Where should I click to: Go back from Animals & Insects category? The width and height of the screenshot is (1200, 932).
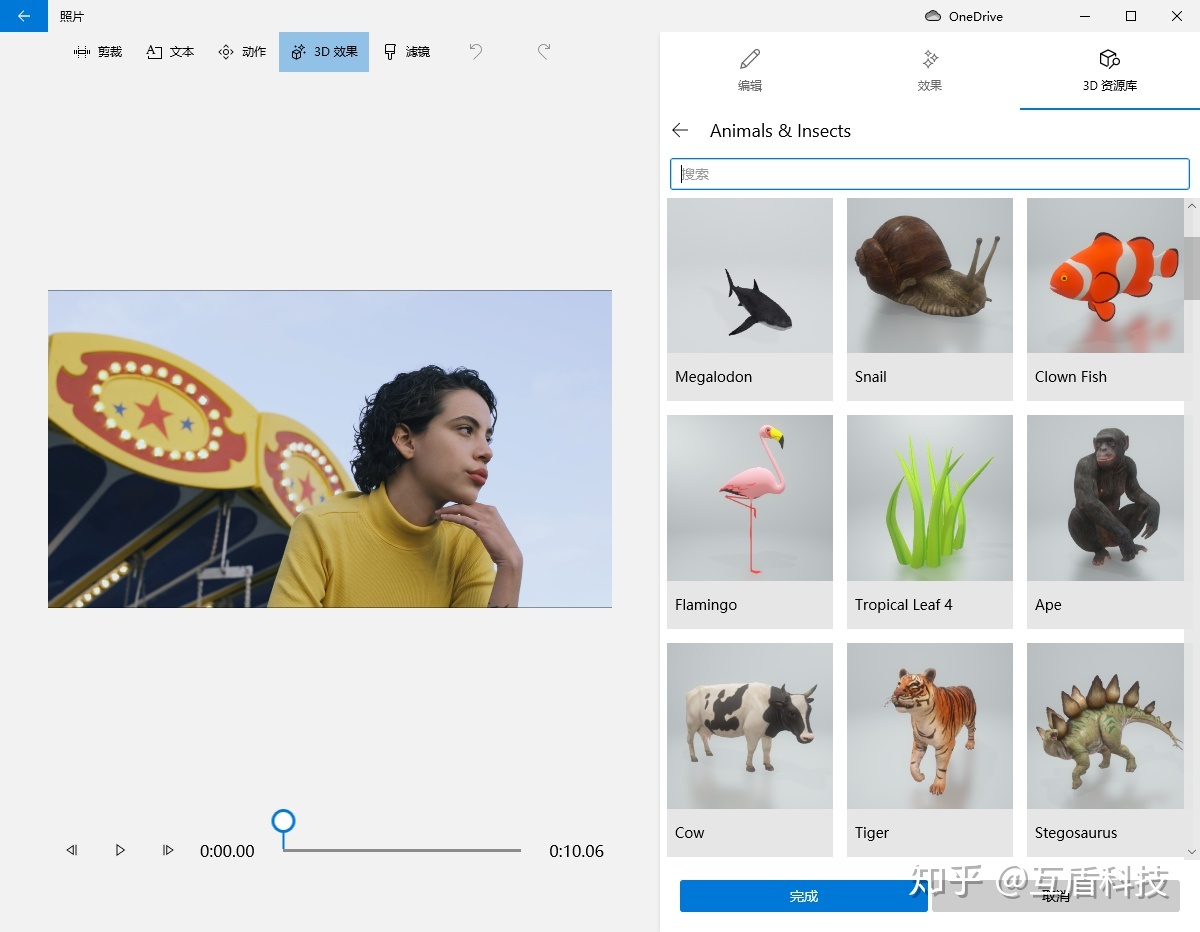tap(680, 131)
